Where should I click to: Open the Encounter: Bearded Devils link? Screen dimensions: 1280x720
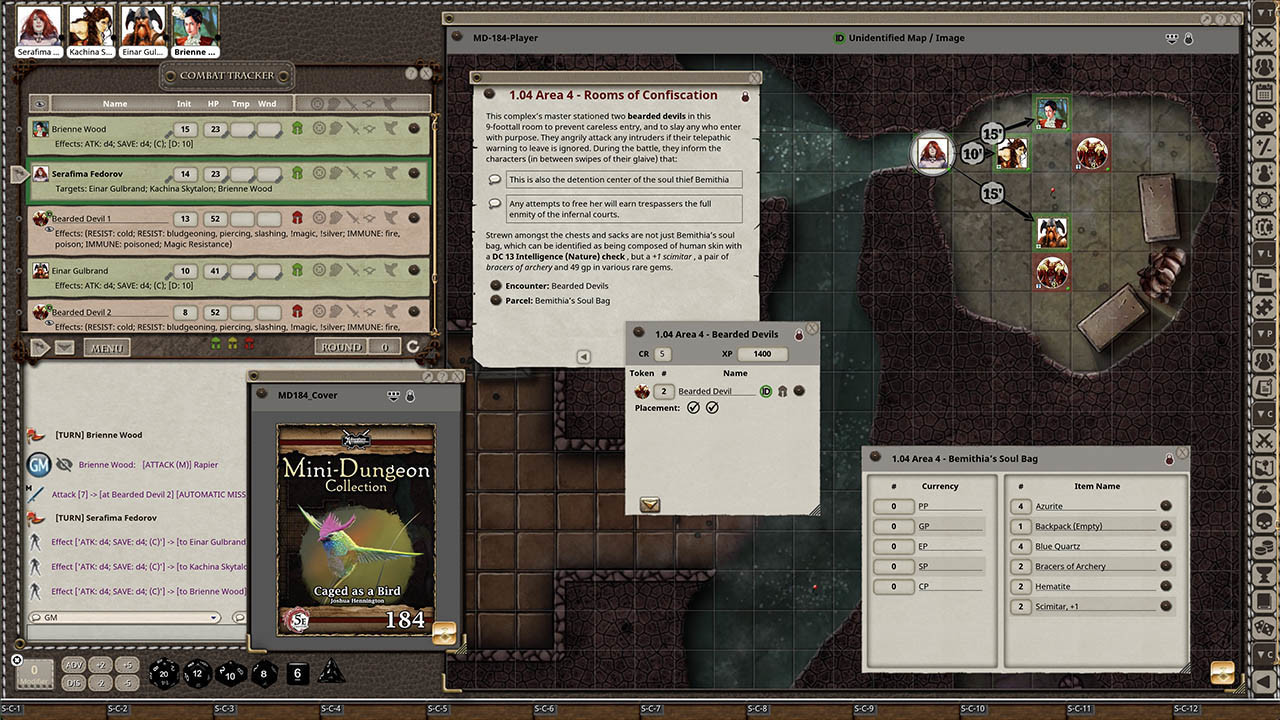point(497,286)
